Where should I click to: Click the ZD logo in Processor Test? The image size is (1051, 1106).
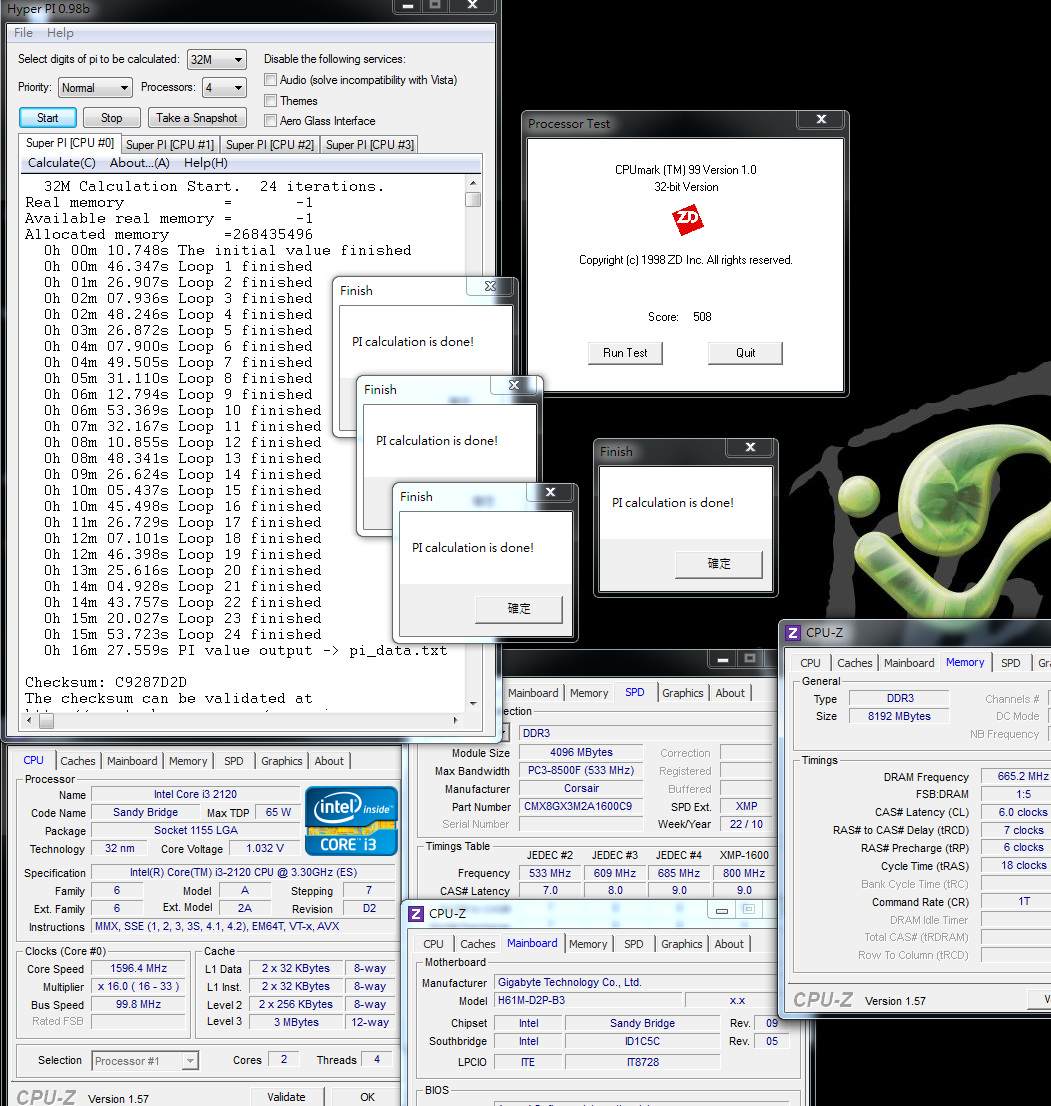687,220
